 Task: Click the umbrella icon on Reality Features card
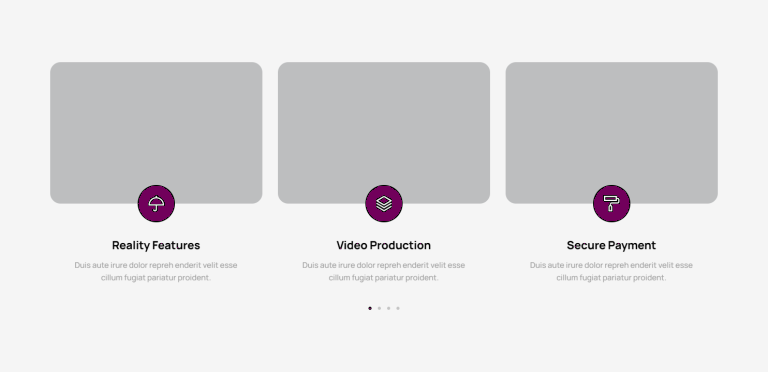(x=156, y=204)
